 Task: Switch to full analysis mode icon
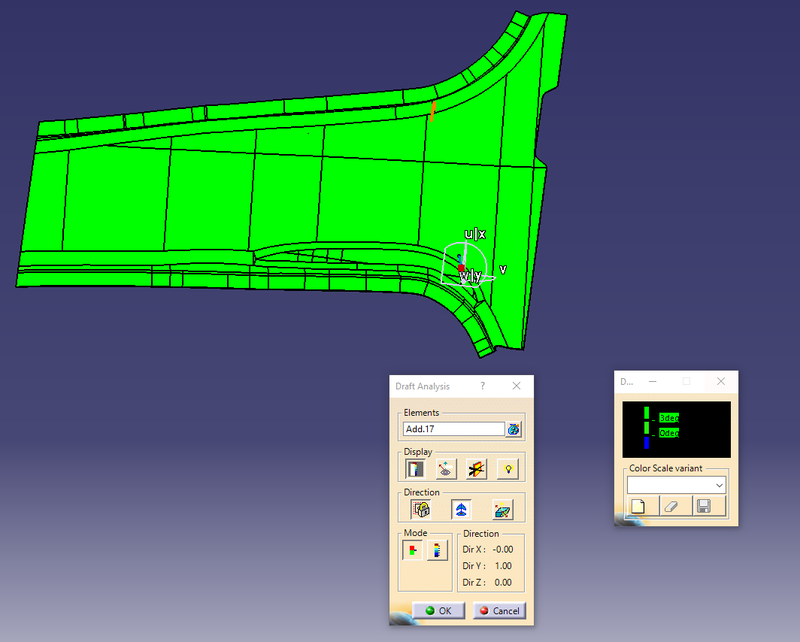[436, 550]
